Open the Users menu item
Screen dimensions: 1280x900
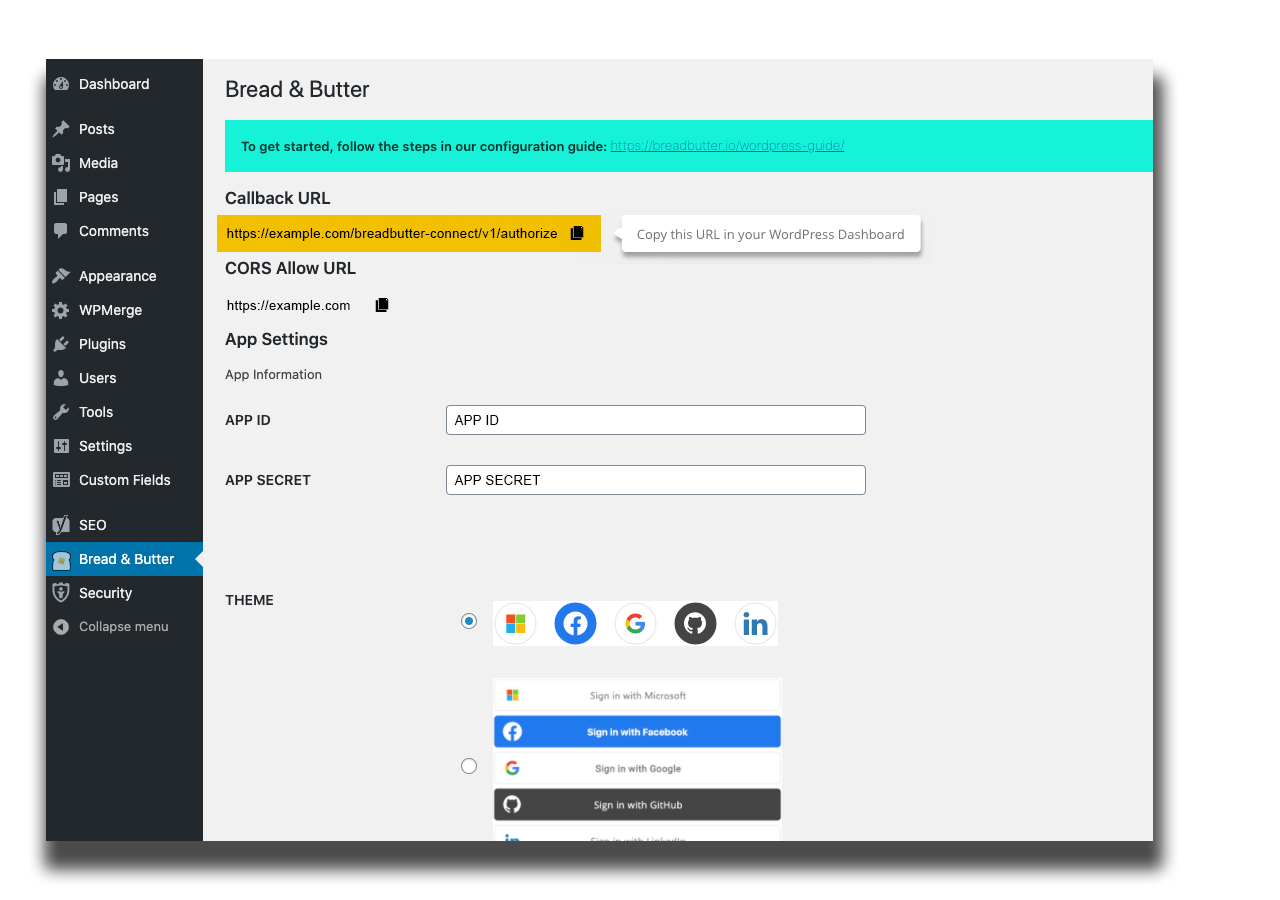[124, 378]
